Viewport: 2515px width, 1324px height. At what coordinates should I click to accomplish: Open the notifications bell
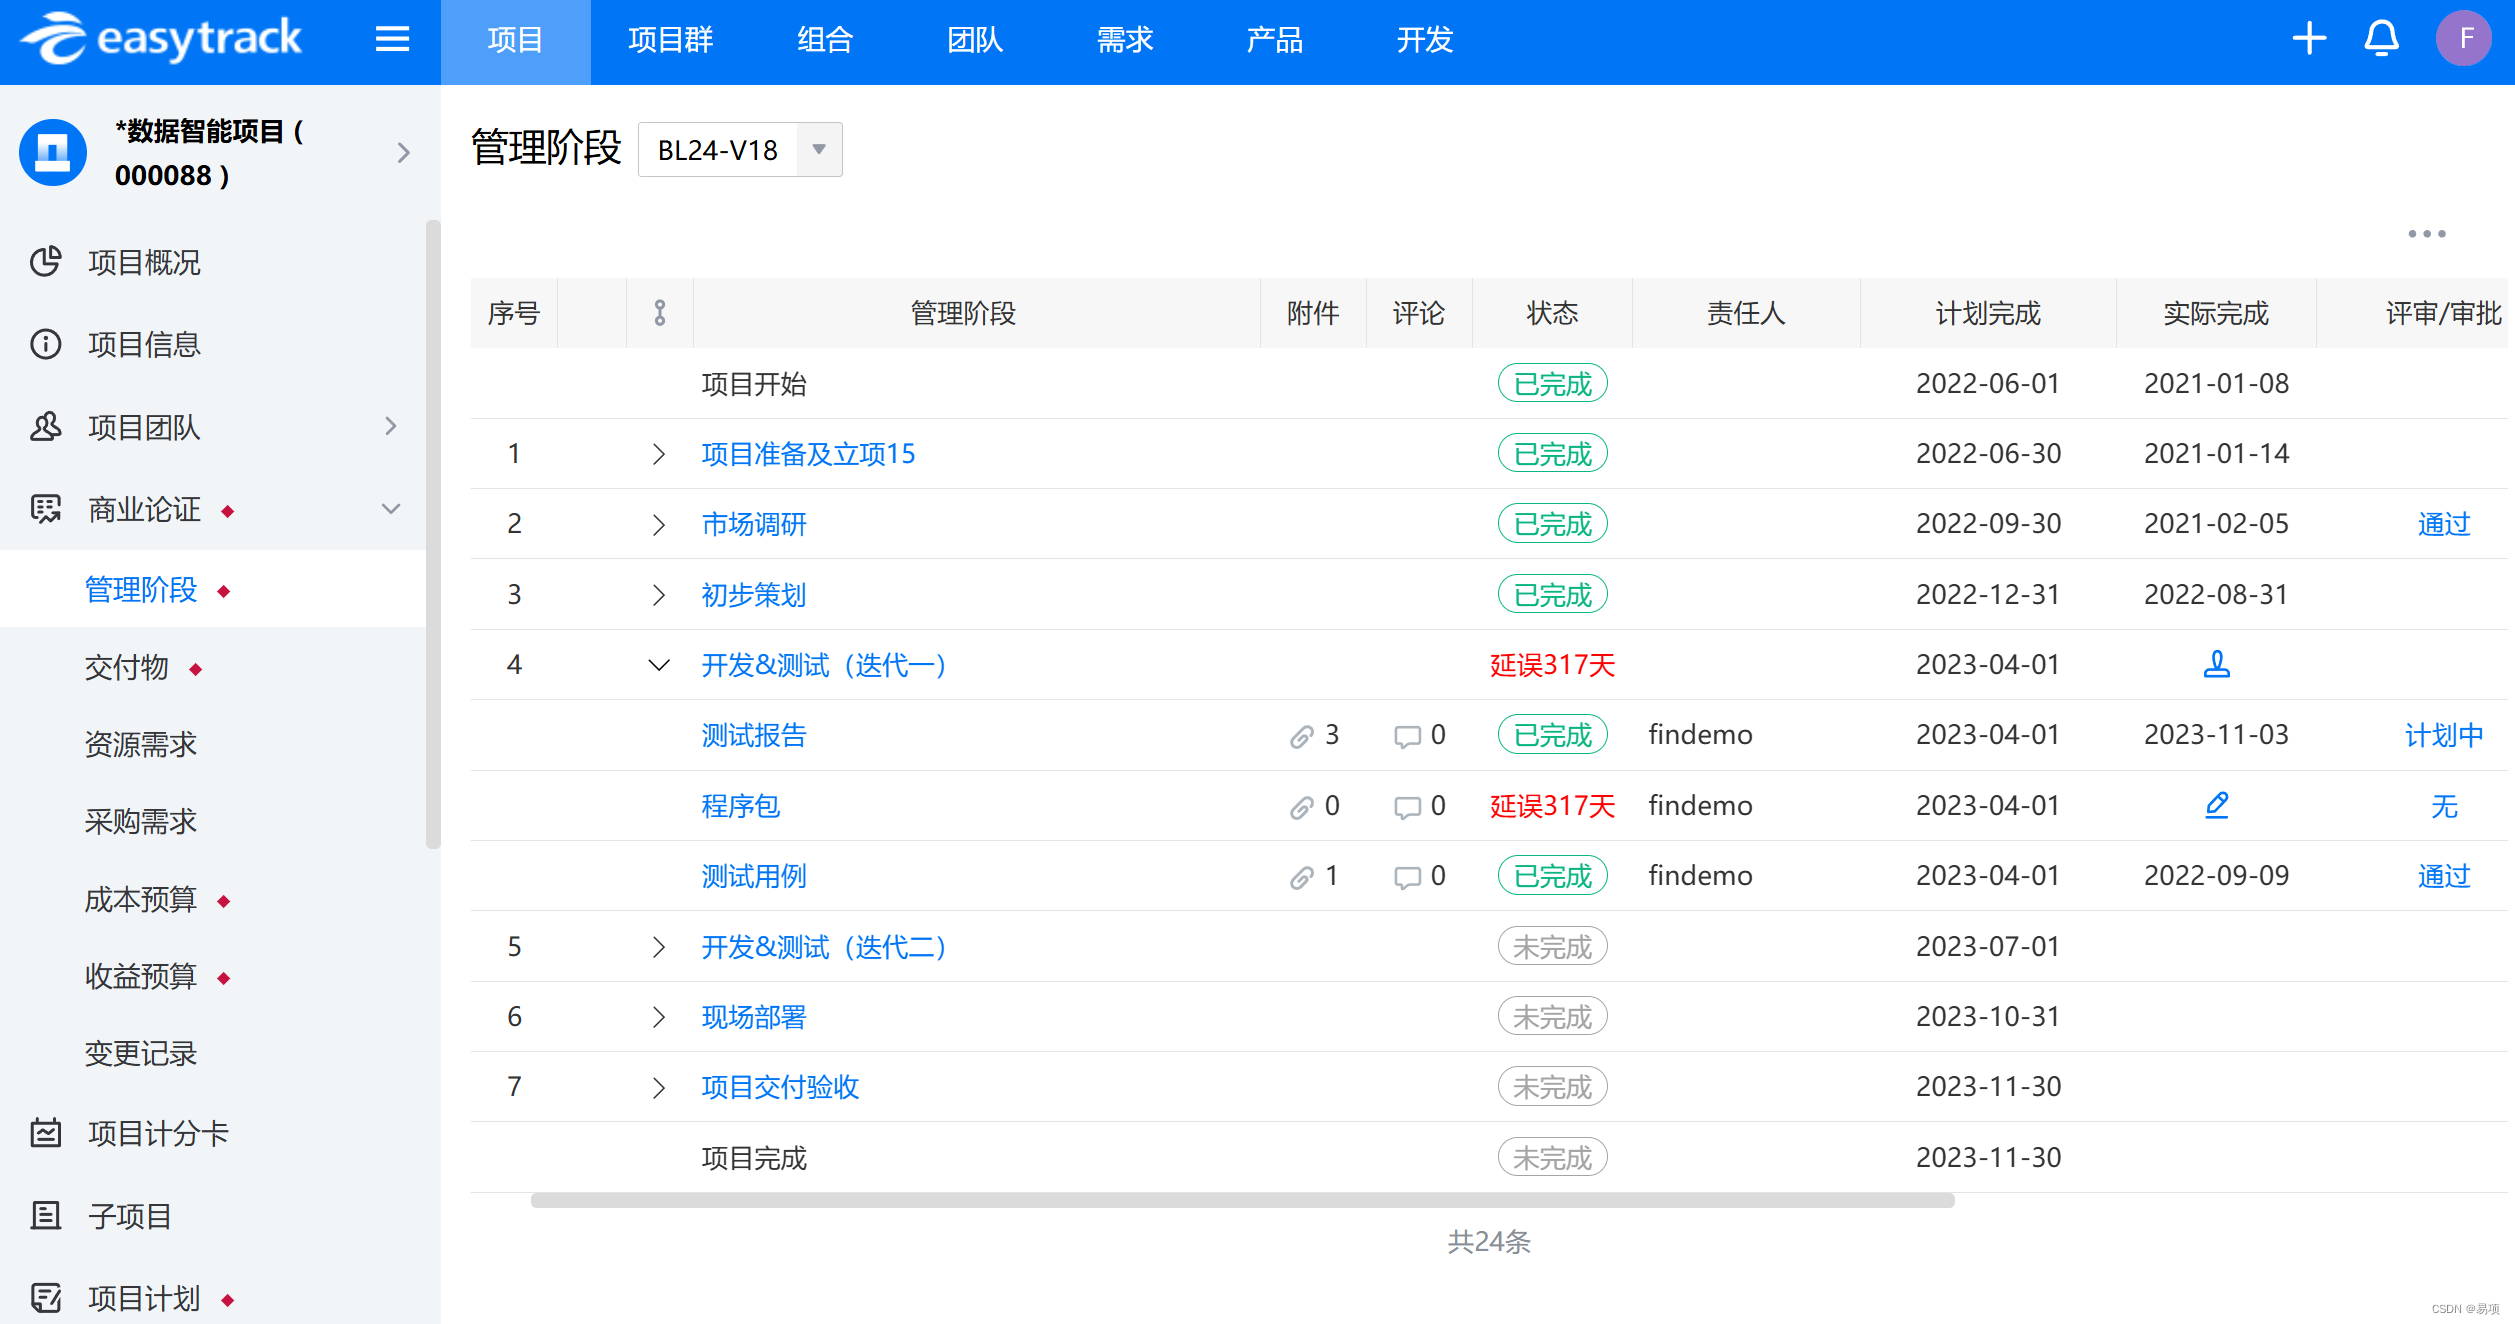2381,39
